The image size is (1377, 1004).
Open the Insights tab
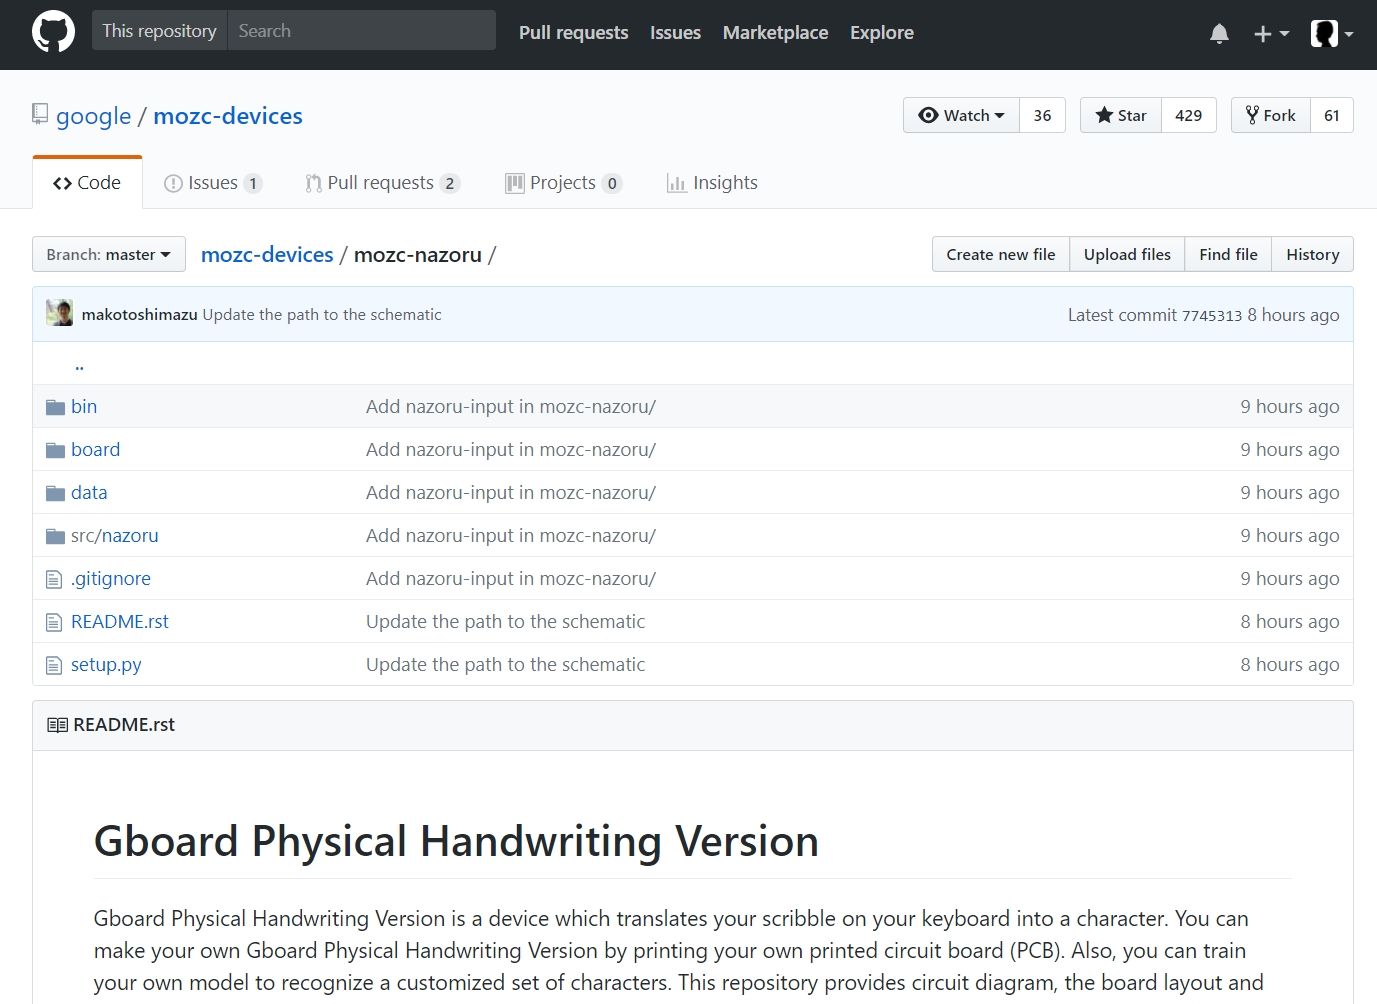[712, 183]
